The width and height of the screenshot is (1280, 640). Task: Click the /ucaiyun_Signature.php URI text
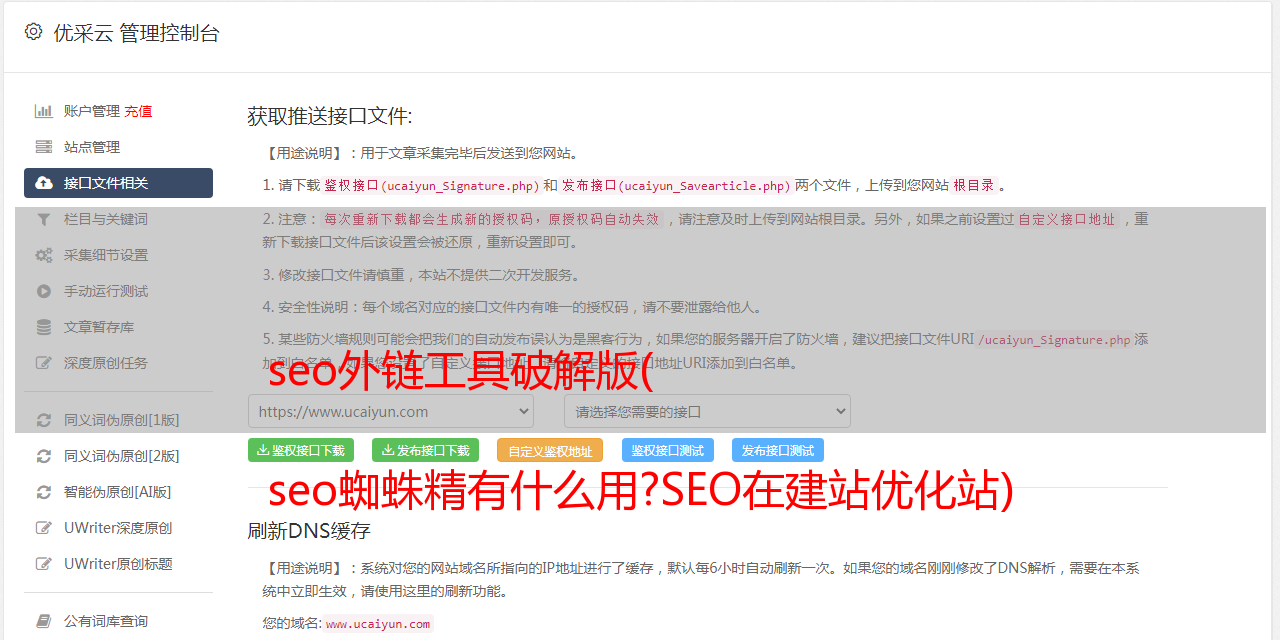click(1054, 339)
